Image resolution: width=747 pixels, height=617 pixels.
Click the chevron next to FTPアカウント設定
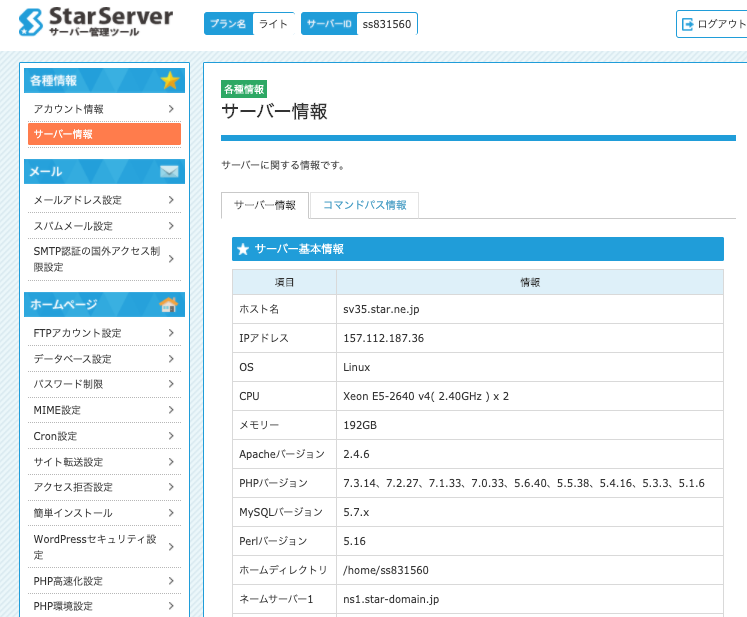171,333
